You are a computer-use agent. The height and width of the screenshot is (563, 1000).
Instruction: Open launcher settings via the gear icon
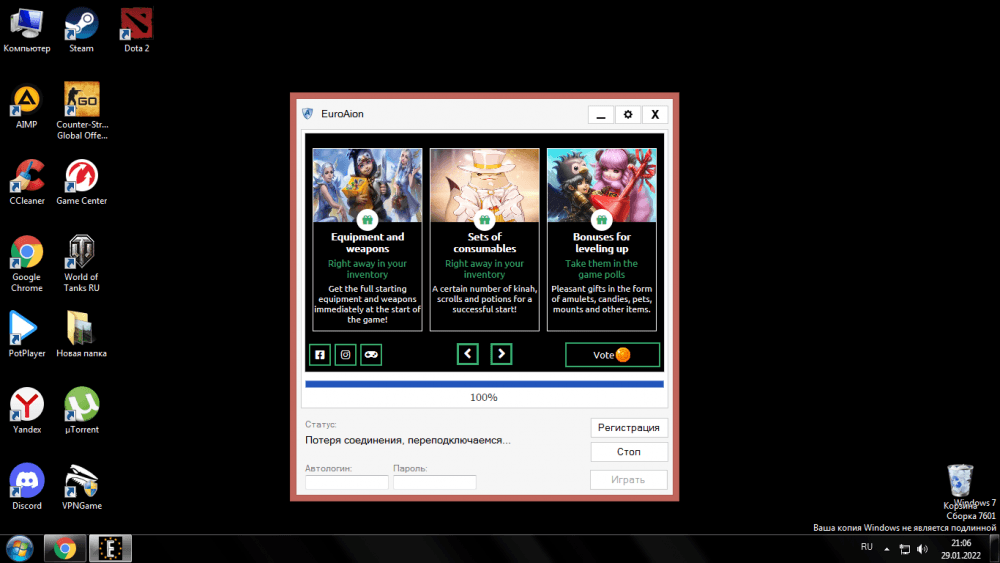[628, 115]
